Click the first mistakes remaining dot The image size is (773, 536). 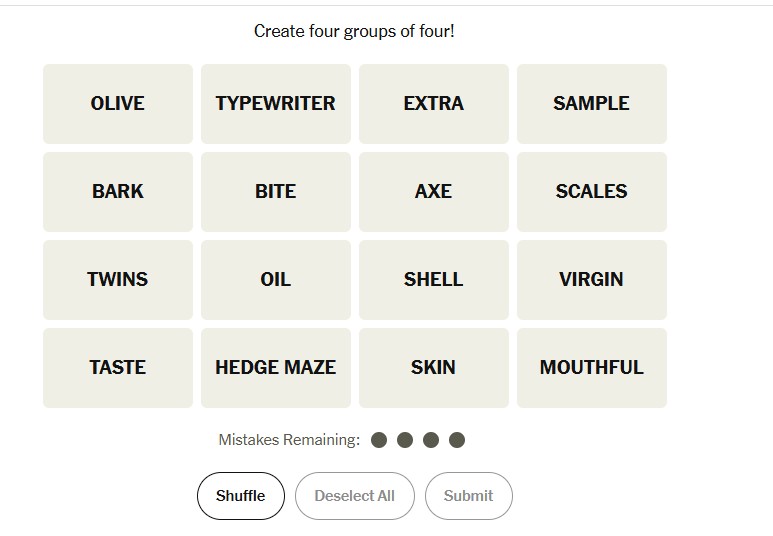(x=379, y=440)
